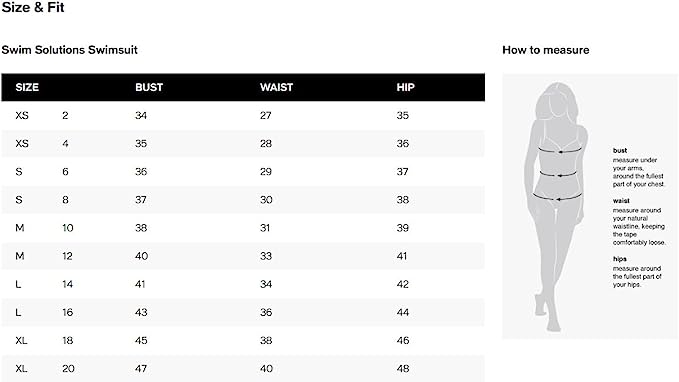Select the WAIST column header
Viewport: 679px width, 382px height.
pos(276,87)
